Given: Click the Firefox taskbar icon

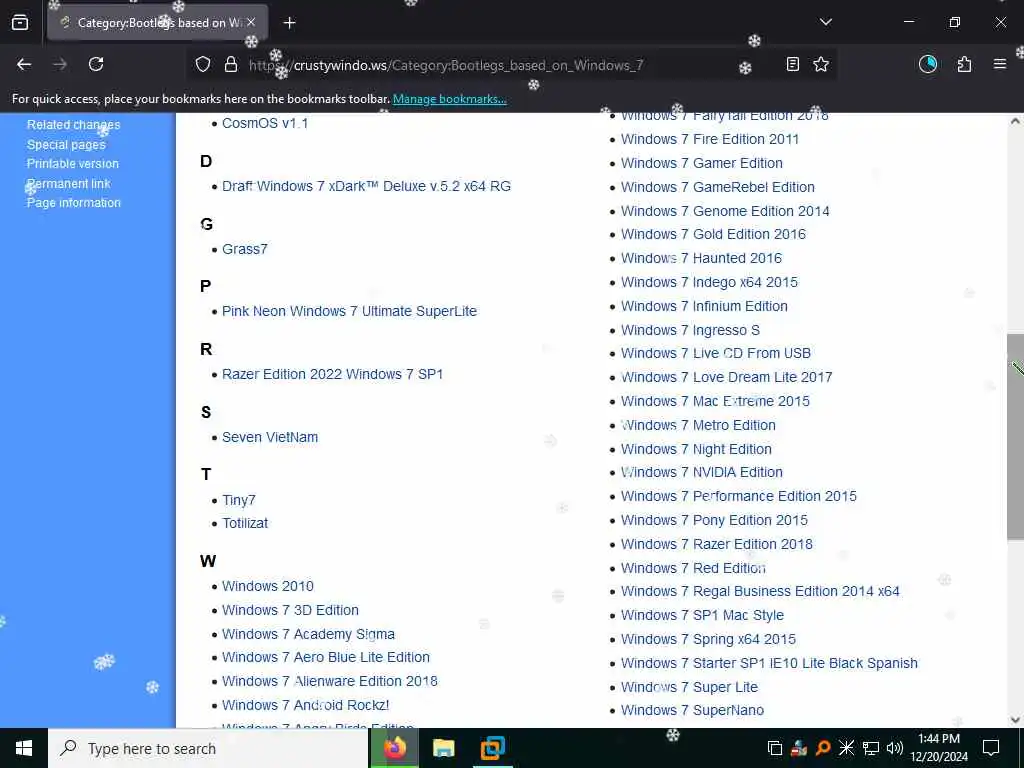Looking at the screenshot, I should coord(394,748).
